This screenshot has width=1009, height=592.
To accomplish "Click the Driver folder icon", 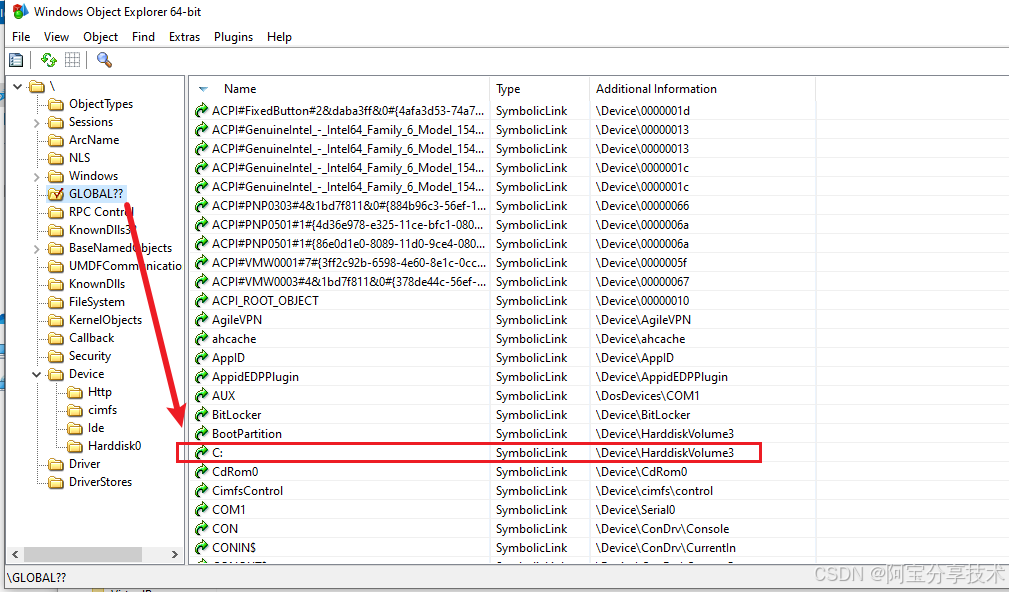I will 57,465.
